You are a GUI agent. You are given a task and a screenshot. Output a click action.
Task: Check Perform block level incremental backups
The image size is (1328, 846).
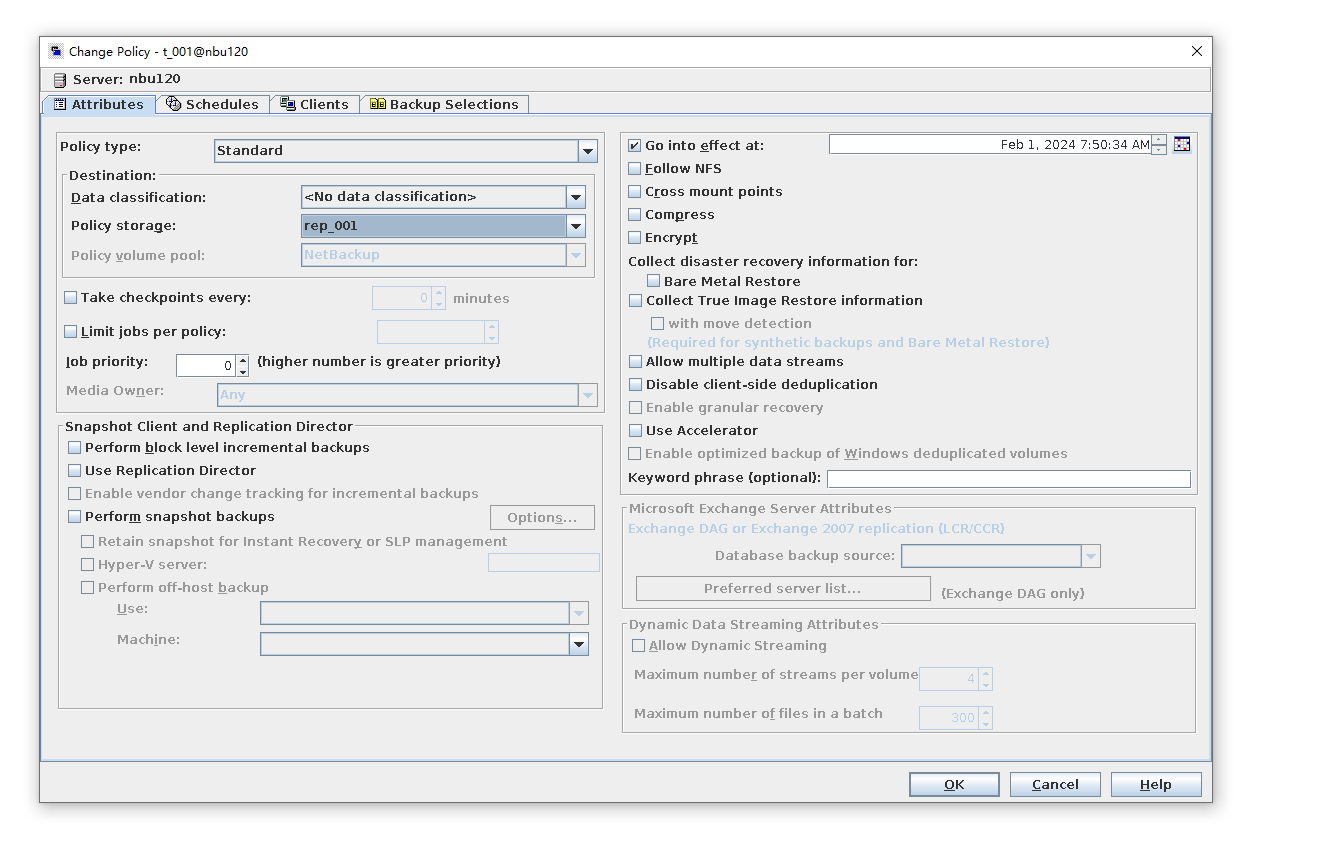(75, 448)
